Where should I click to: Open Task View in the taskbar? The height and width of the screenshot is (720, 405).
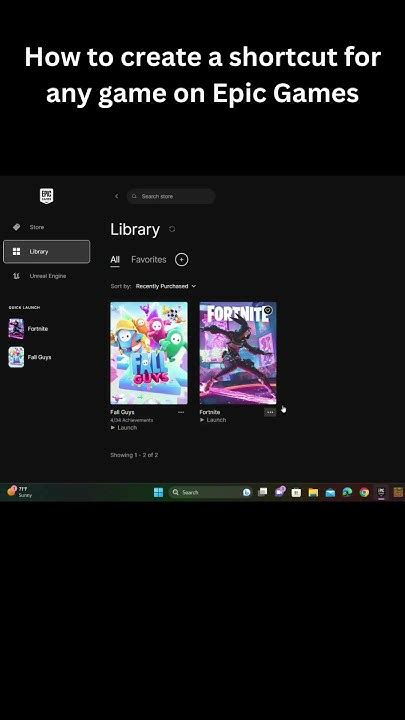pos(263,492)
